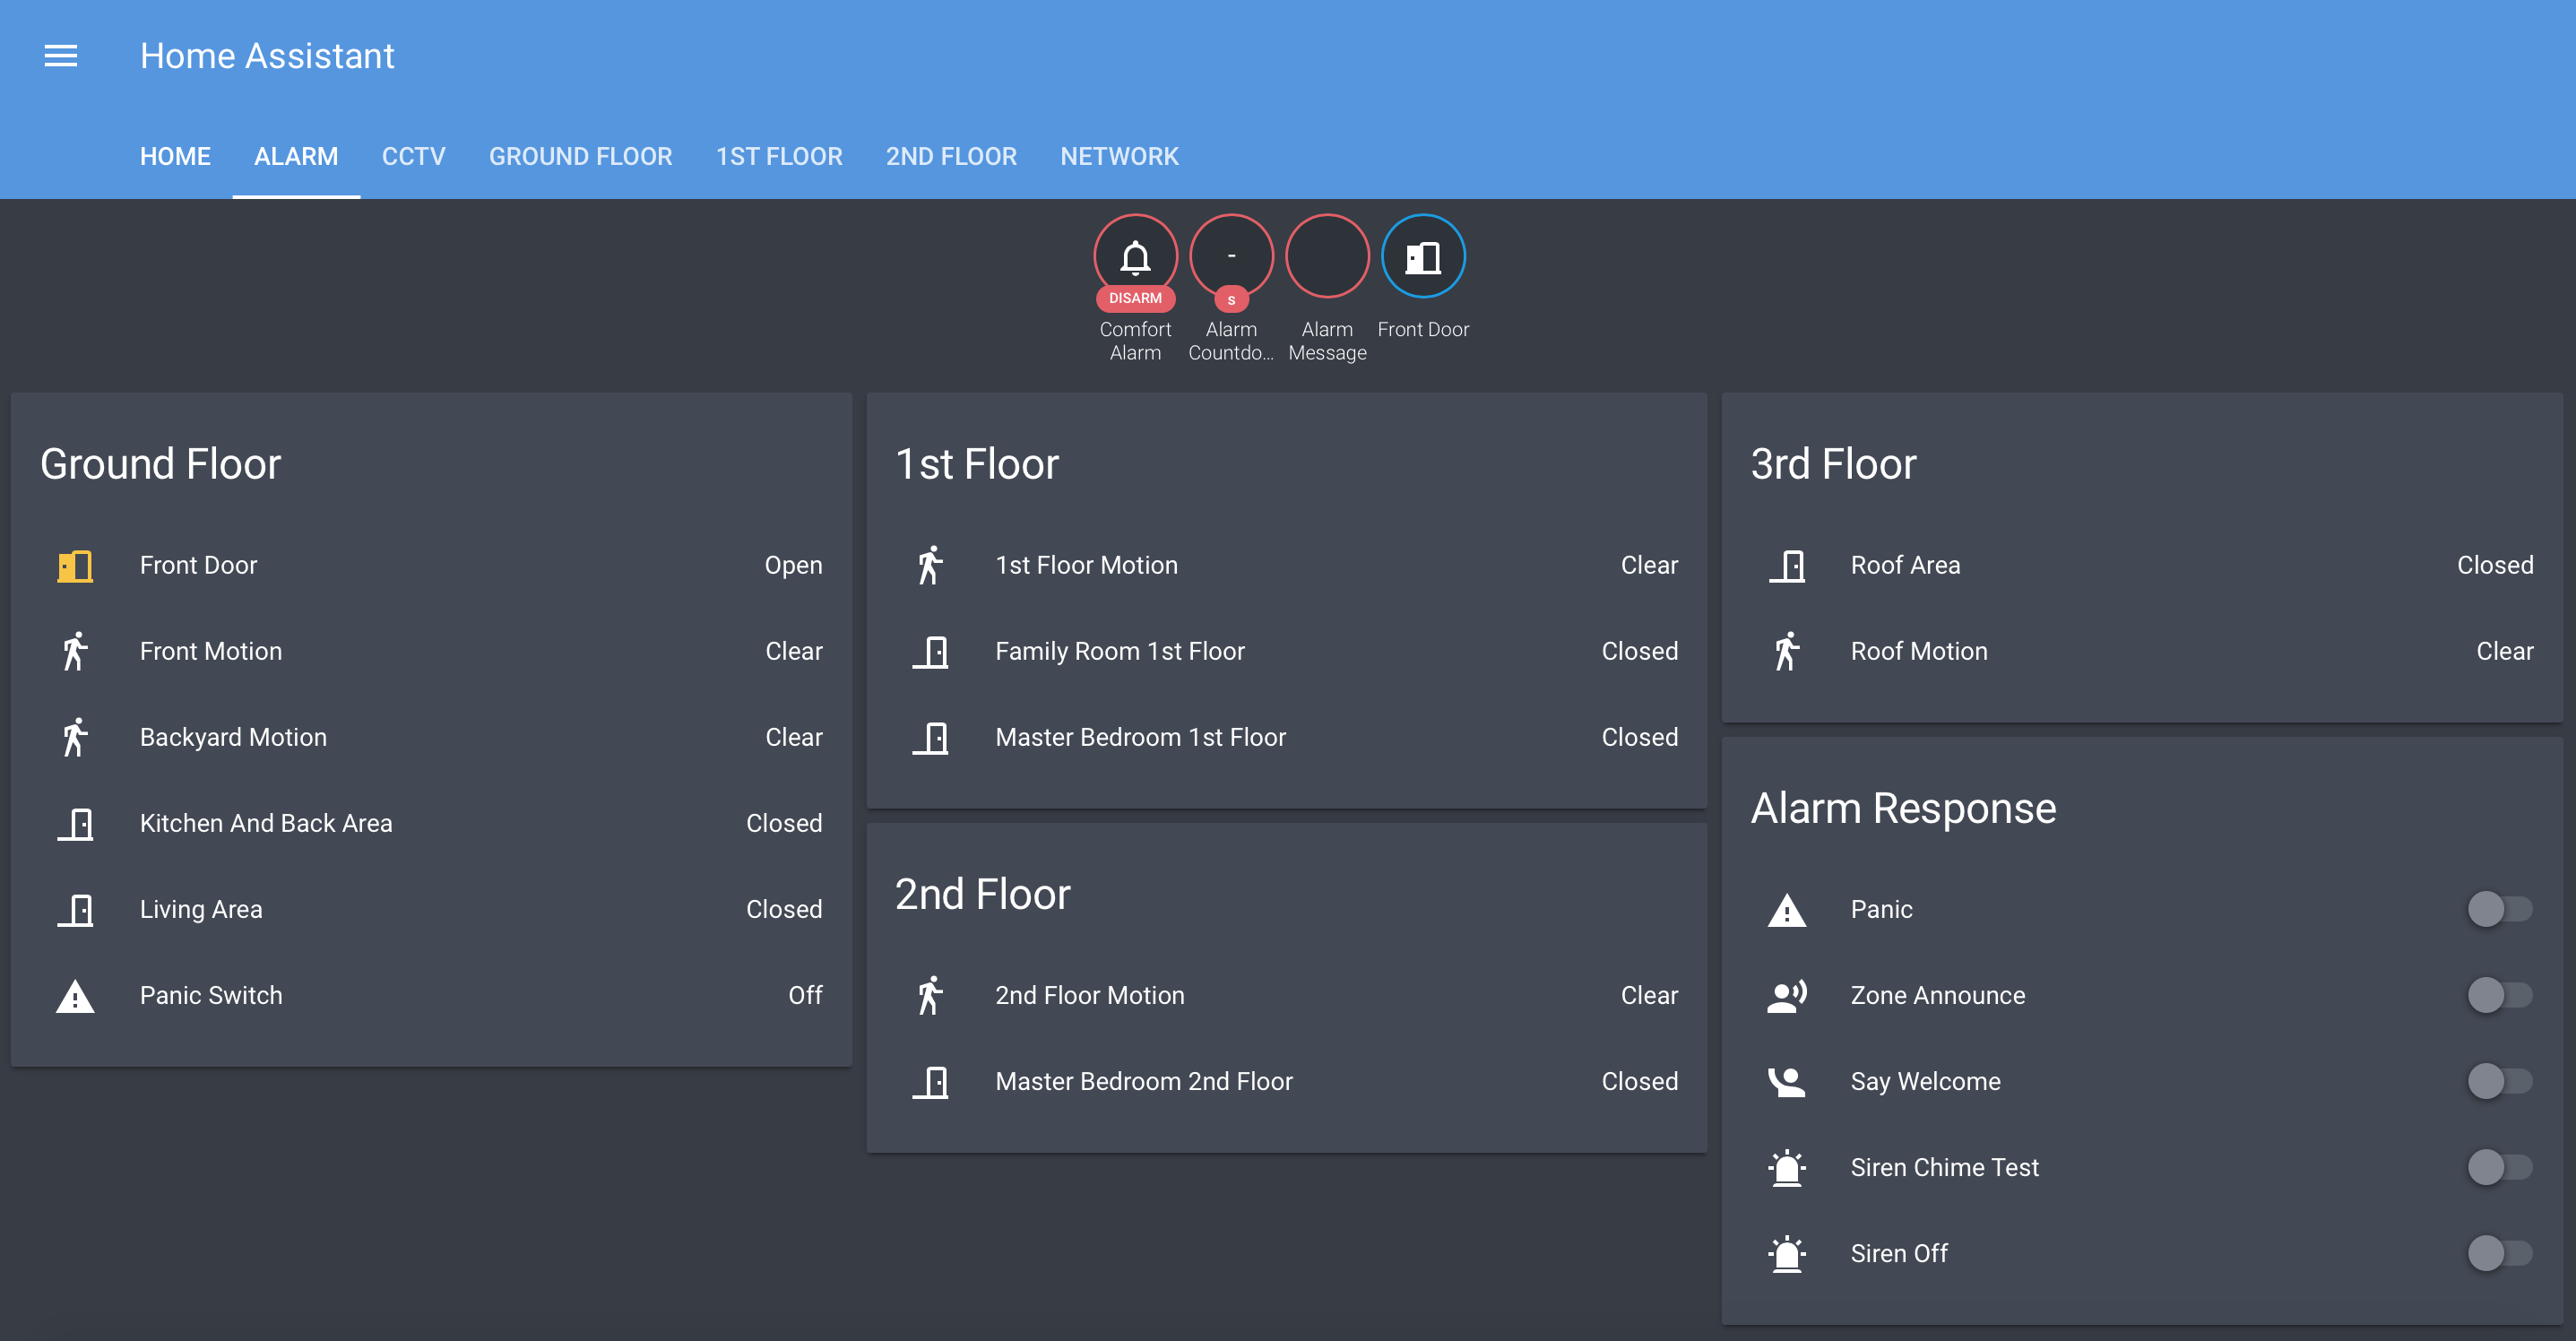
Task: Open Master Bedroom 2nd Floor sensor details
Action: click(1143, 1082)
